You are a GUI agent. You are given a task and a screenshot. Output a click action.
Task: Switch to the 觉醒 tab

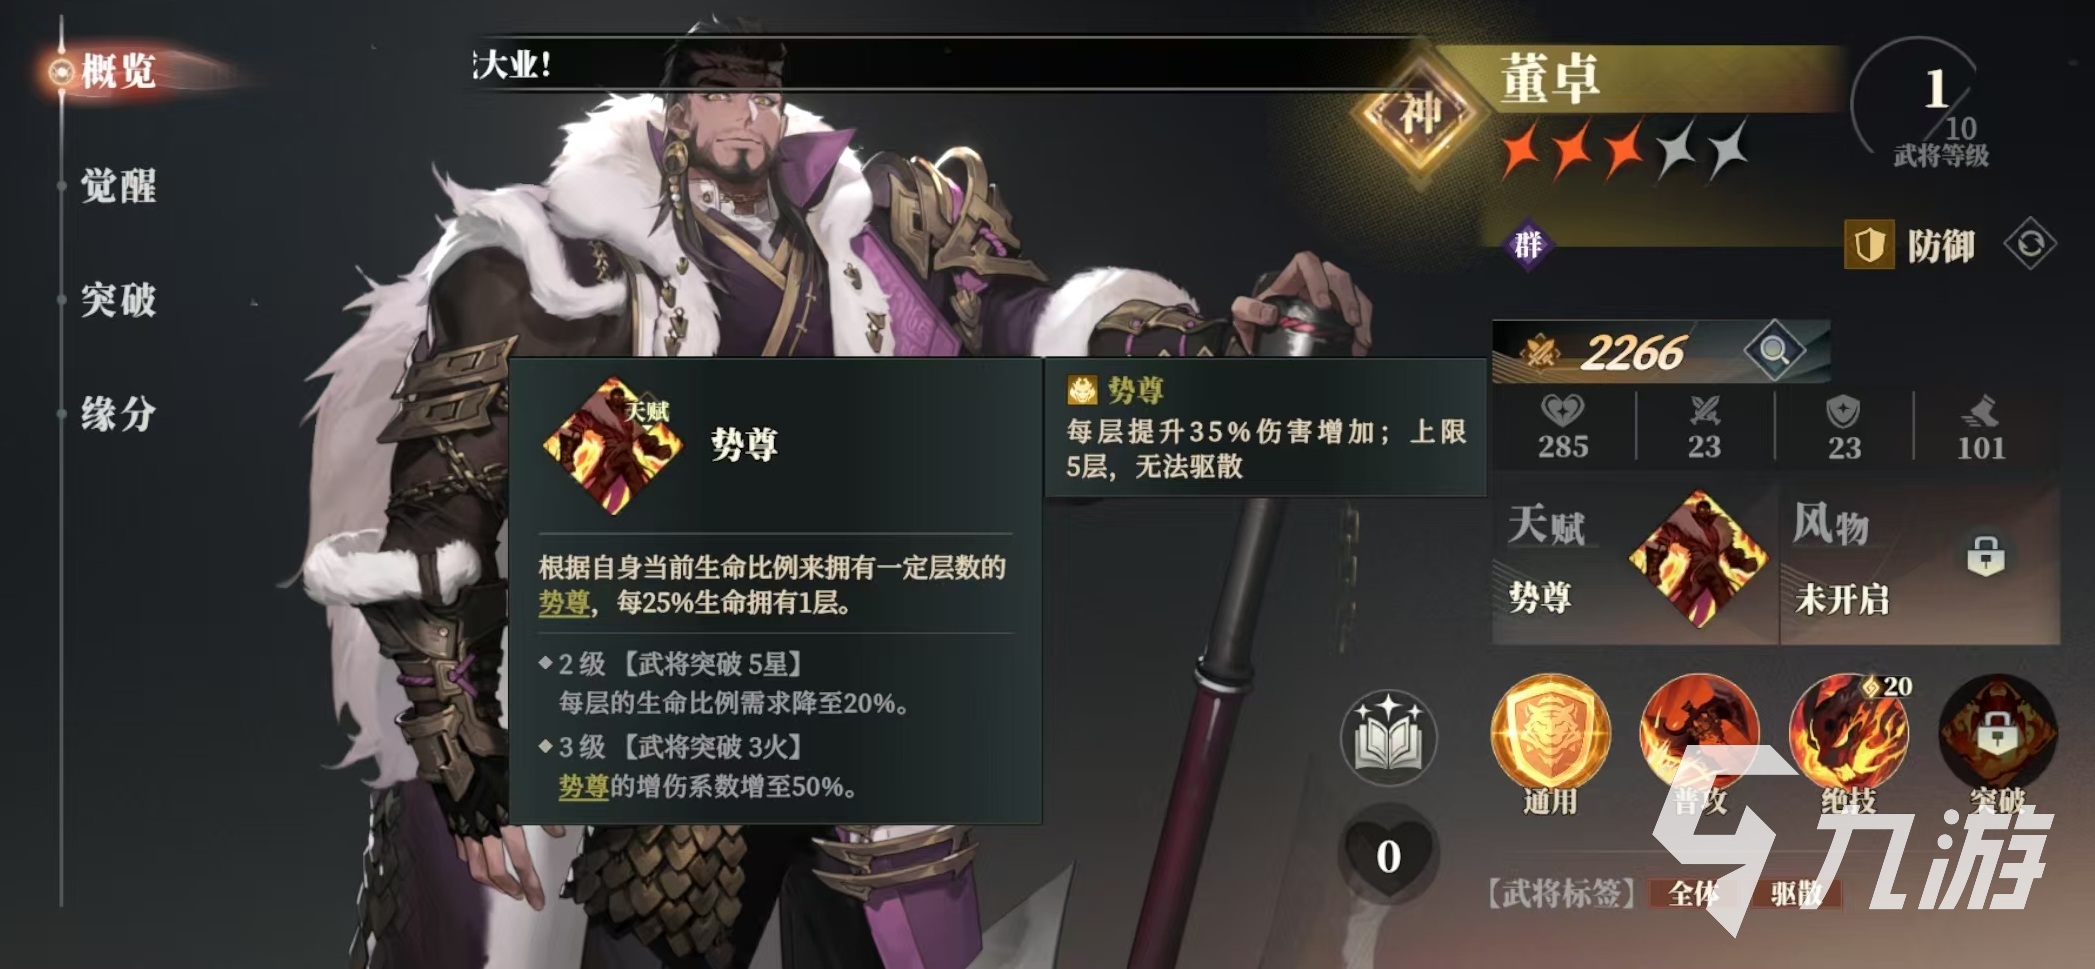pos(118,186)
